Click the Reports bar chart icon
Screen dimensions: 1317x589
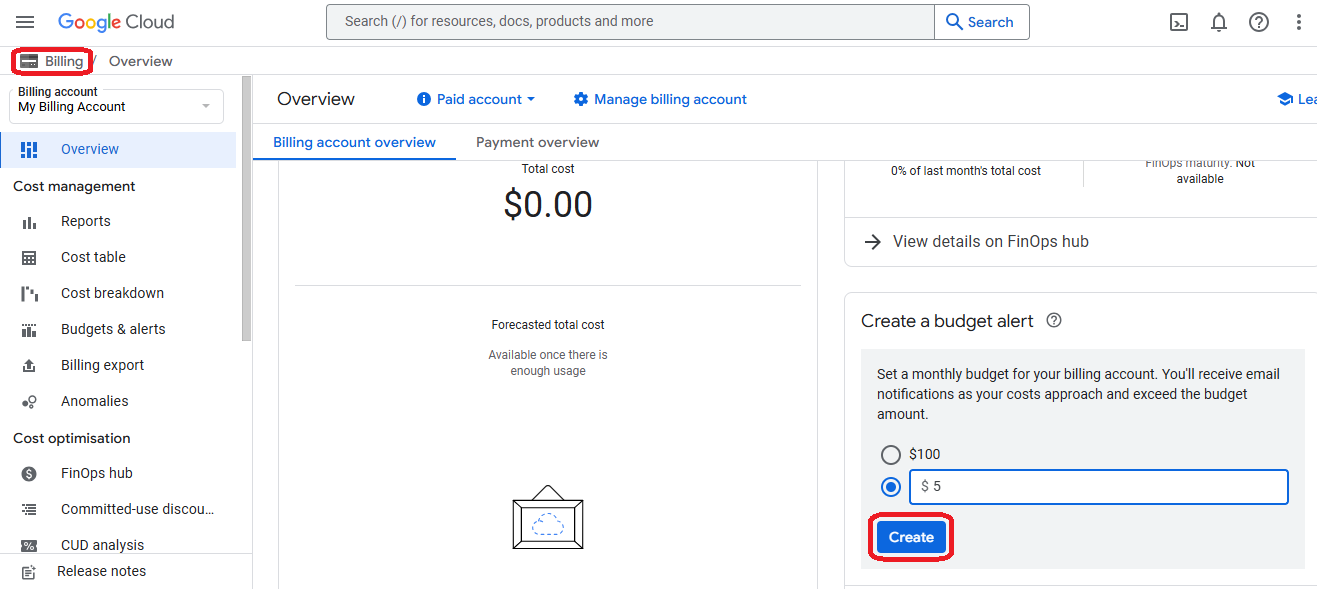29,222
